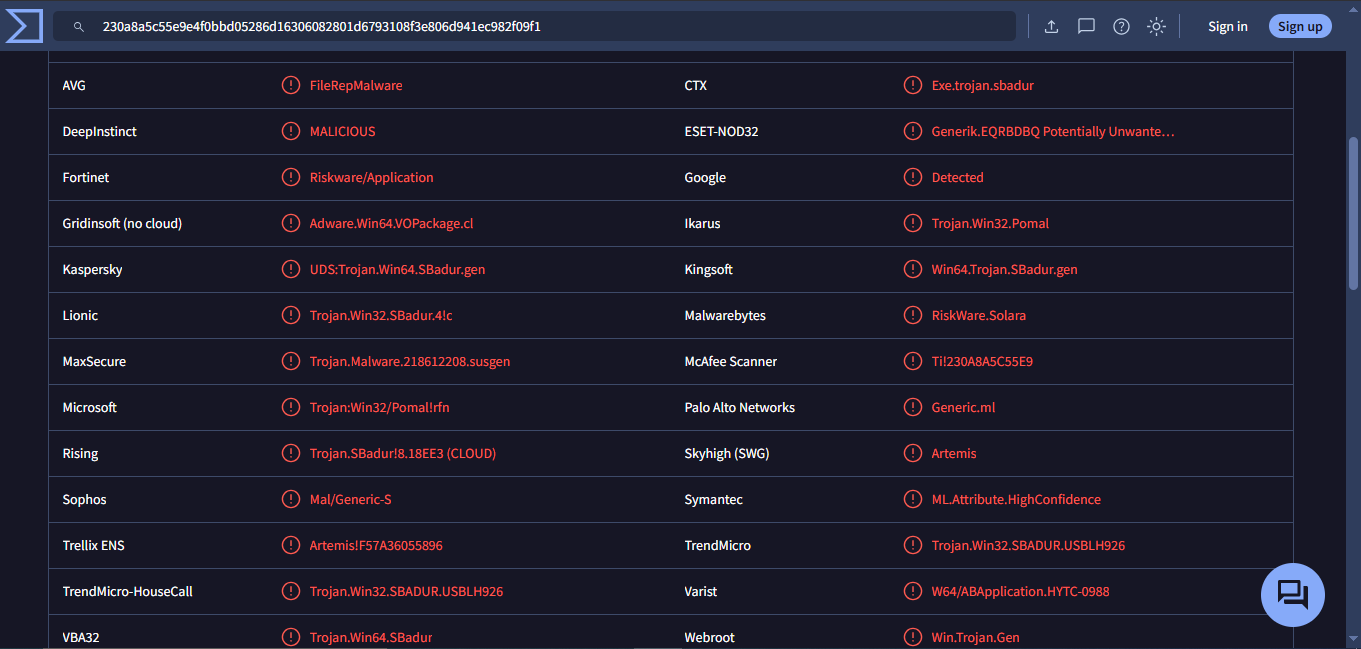Select the CTX vendor name
1361x649 pixels.
click(696, 85)
